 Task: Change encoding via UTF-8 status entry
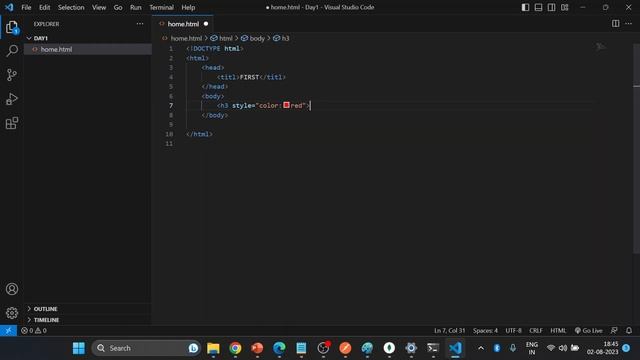pyautogui.click(x=513, y=331)
